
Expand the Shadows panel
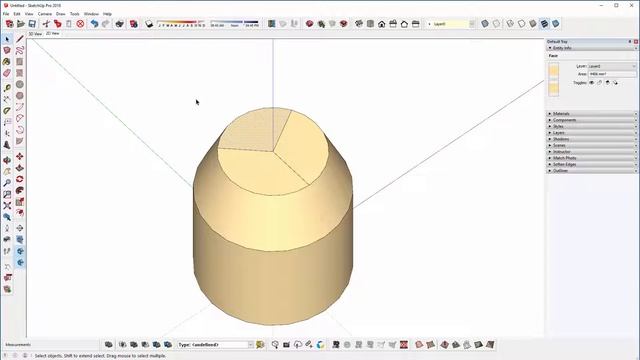592,139
